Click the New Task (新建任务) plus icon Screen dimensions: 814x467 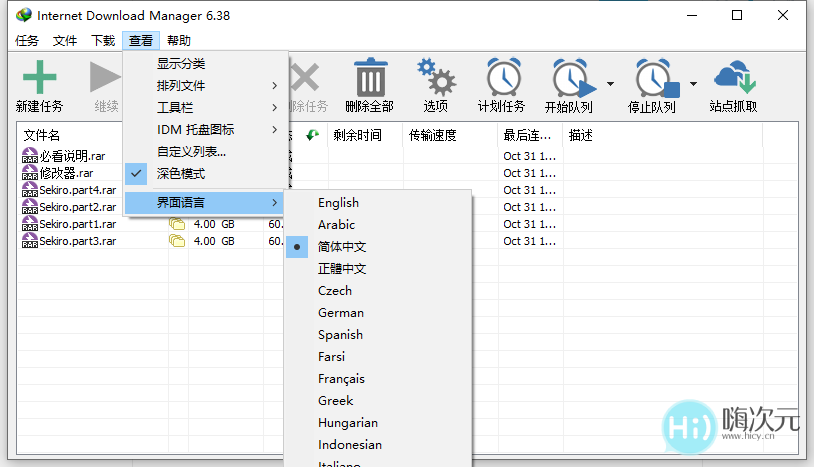click(x=39, y=77)
